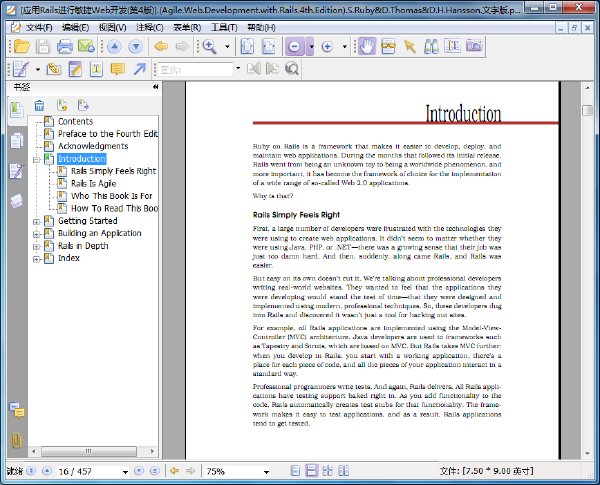Select the Textbox T tool
Viewport: 600px width, 485px height.
tap(96, 69)
